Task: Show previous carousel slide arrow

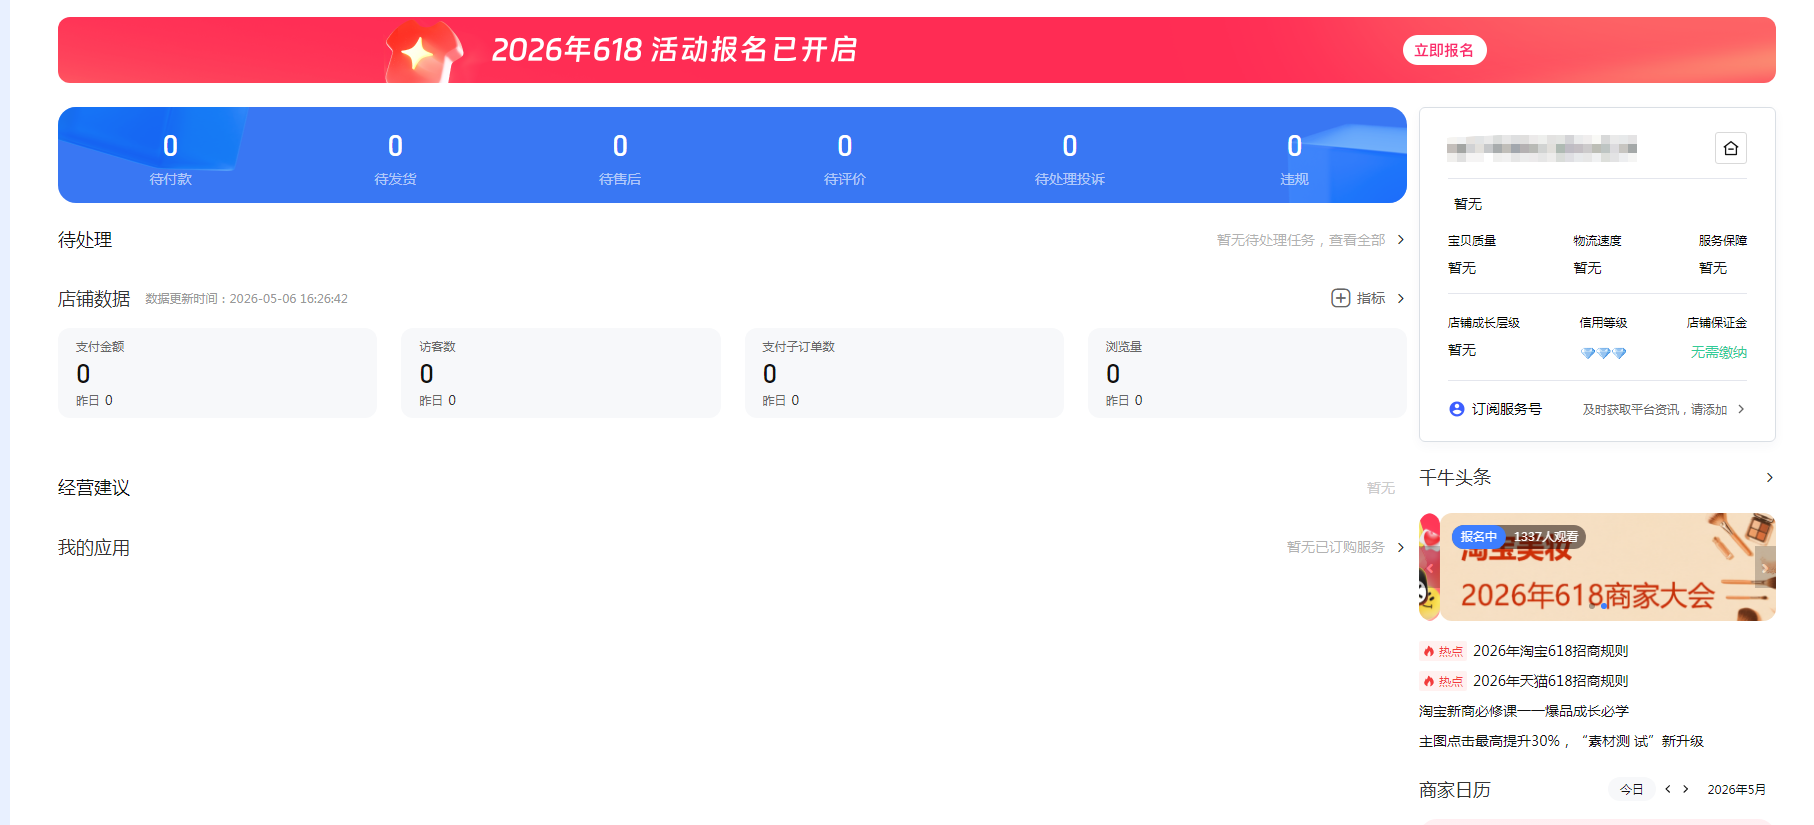Action: [1430, 567]
